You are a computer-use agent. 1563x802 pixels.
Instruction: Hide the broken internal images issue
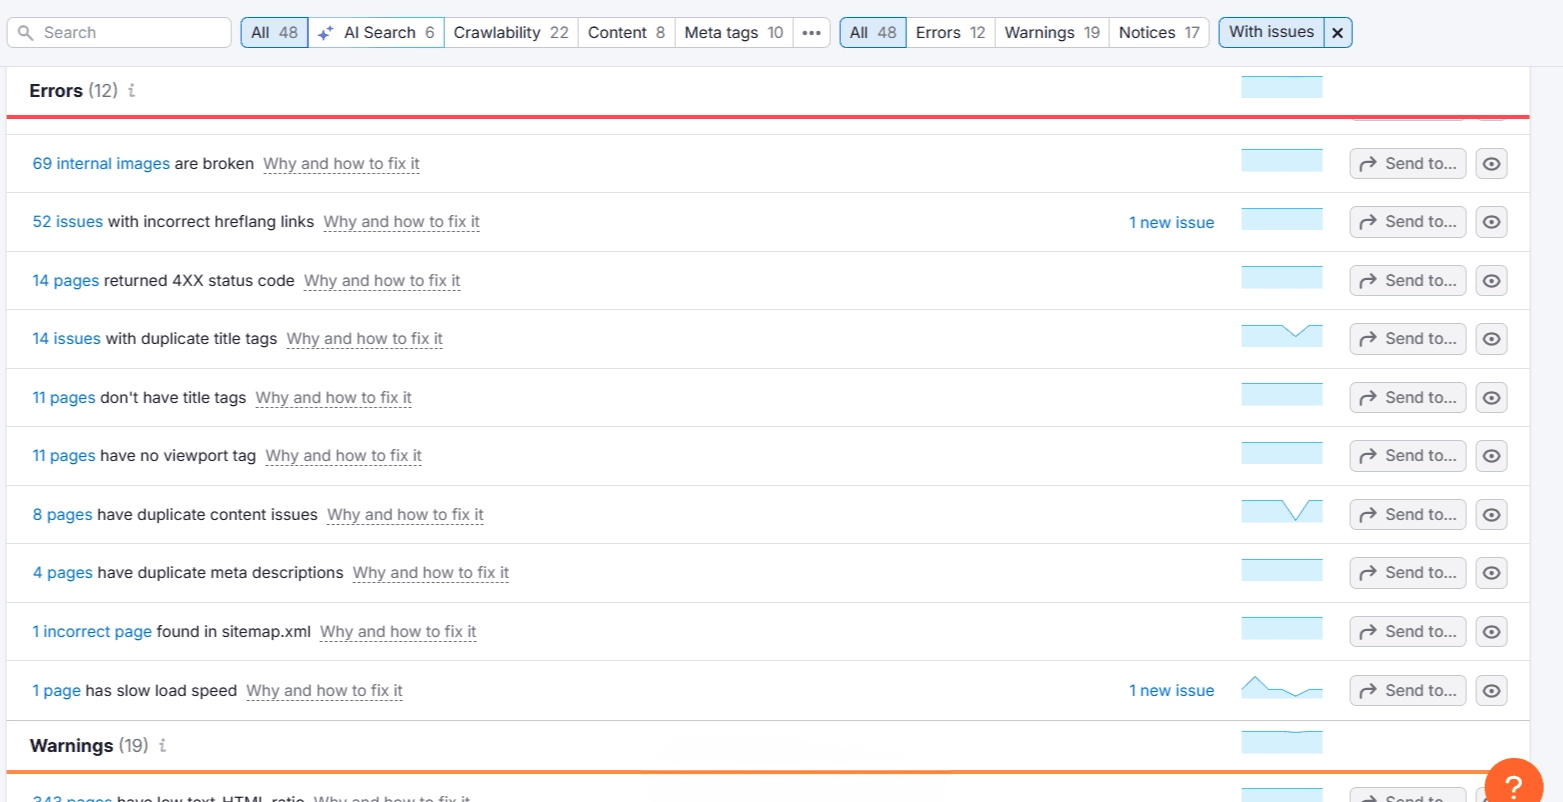[x=1491, y=164]
